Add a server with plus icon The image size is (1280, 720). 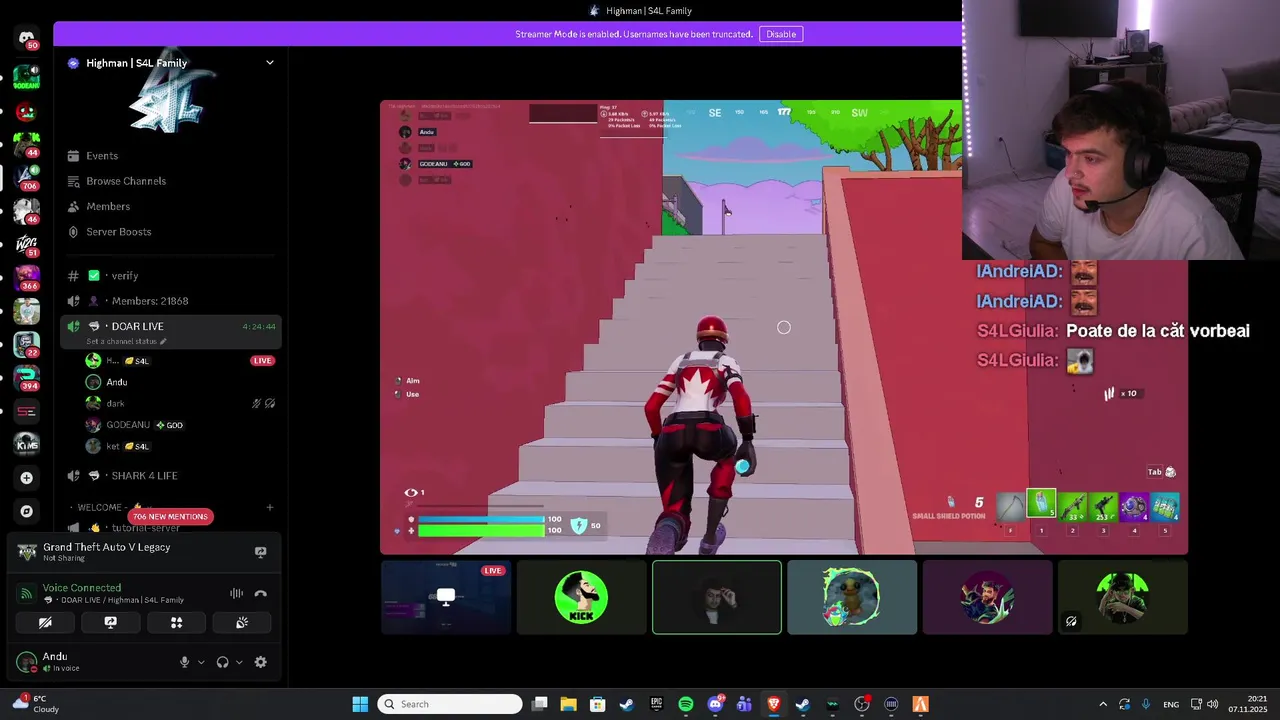coord(27,478)
